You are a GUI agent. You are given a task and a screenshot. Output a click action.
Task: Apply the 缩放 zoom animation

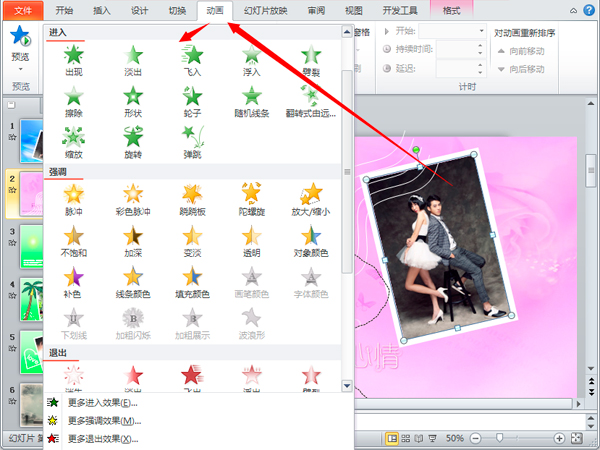pyautogui.click(x=73, y=142)
